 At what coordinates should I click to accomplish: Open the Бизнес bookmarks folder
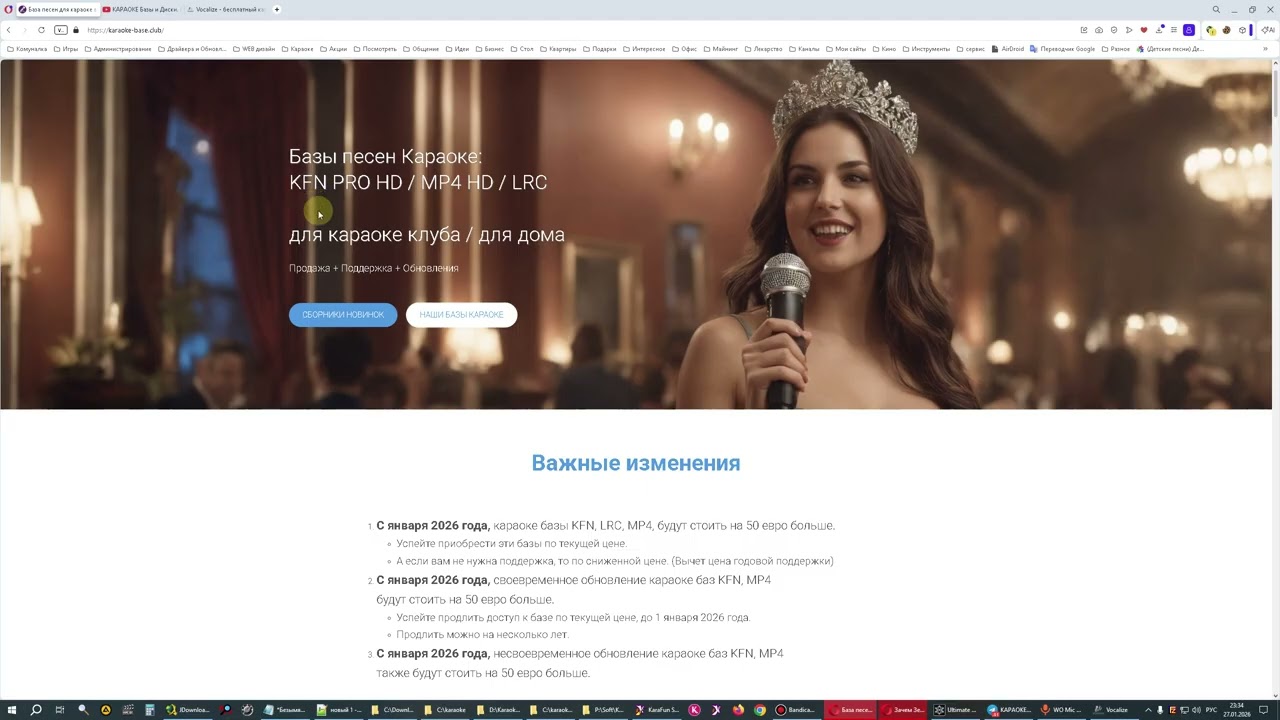(x=489, y=48)
